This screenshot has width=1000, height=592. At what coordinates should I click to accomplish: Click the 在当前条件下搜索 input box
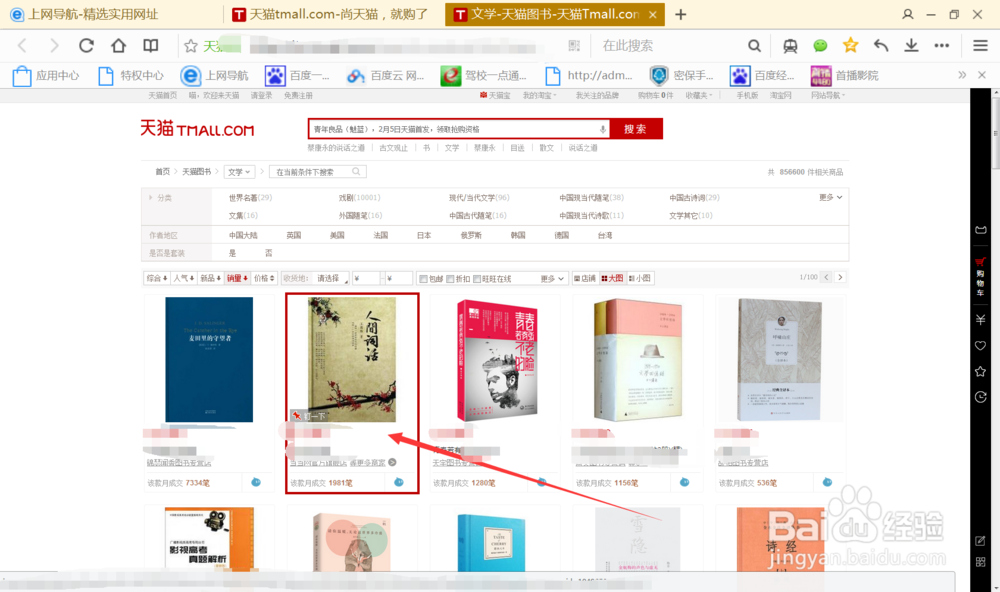coord(318,172)
